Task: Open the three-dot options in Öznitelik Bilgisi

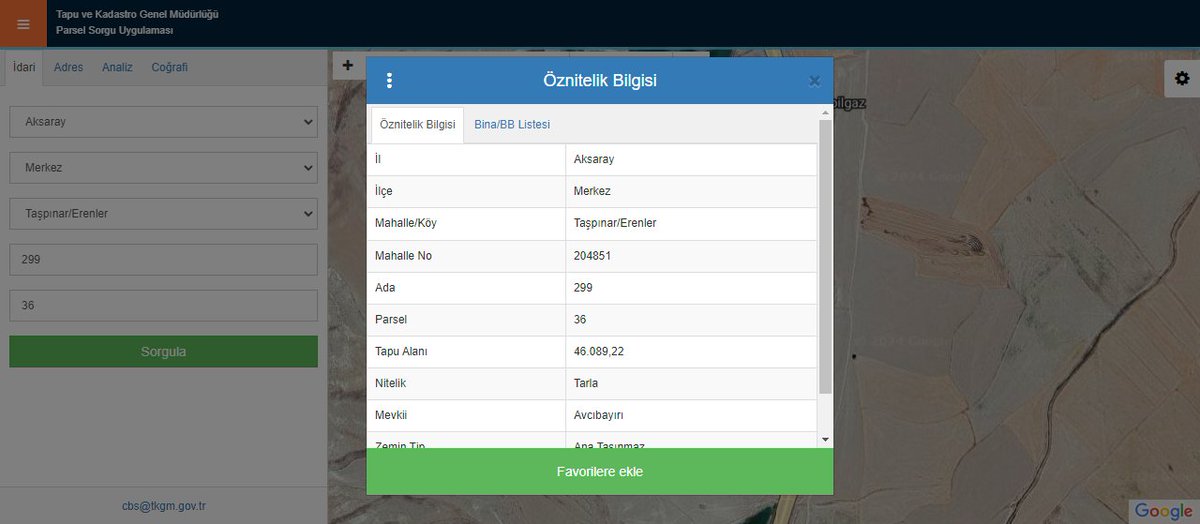Action: tap(389, 81)
